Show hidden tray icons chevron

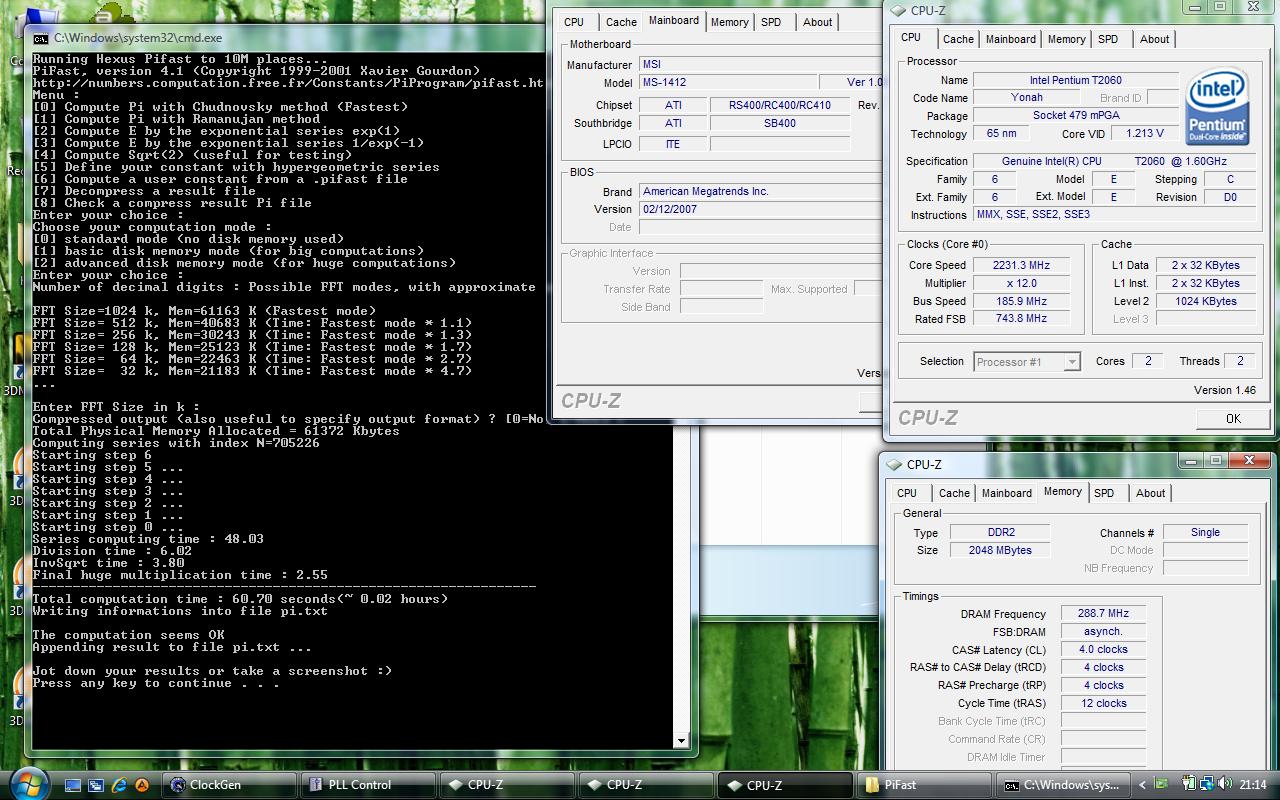click(1142, 785)
